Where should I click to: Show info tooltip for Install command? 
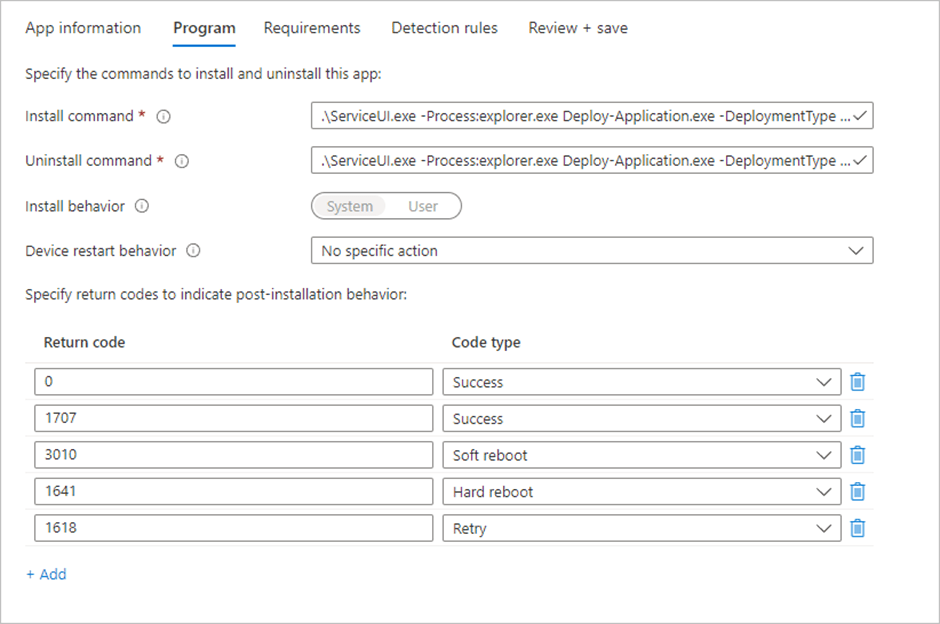(164, 117)
